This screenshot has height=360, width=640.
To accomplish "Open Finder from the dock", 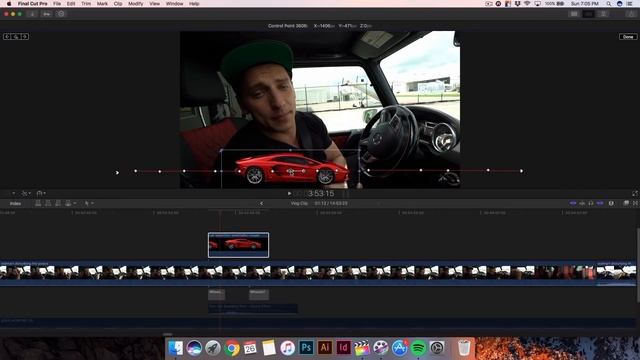I will point(176,348).
